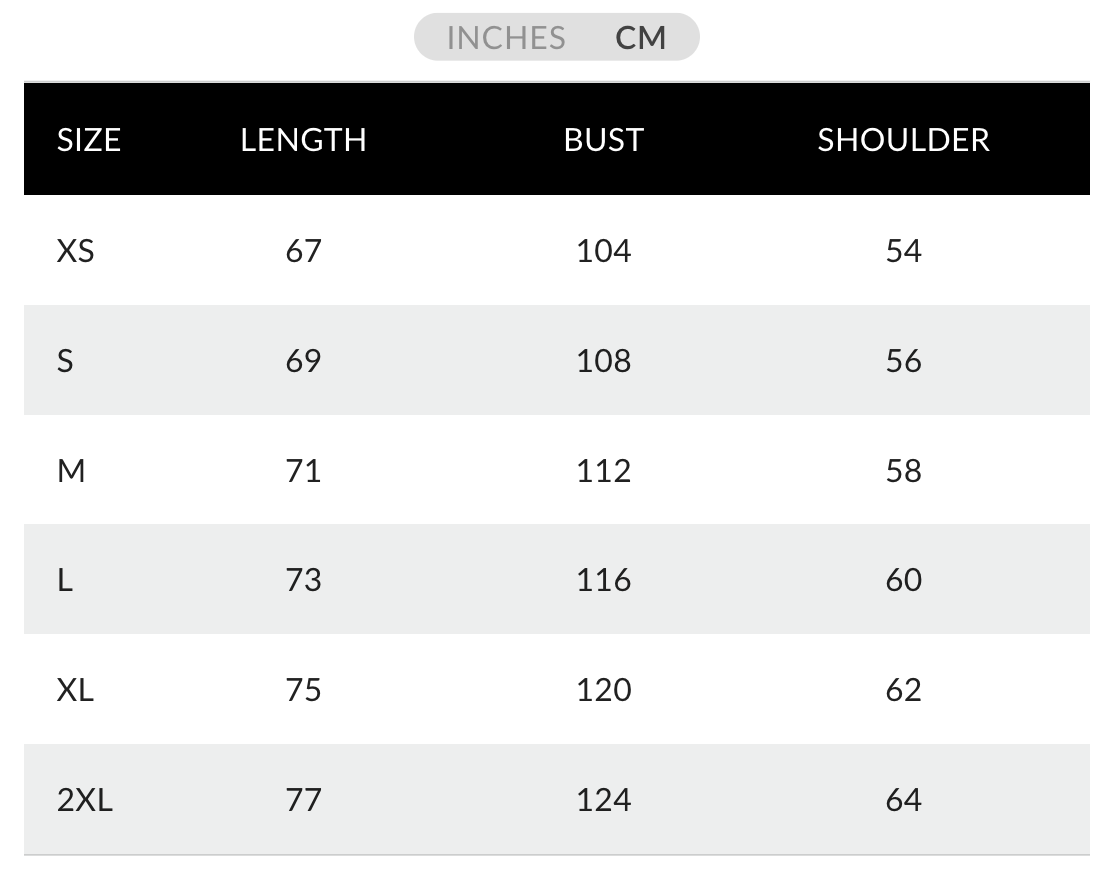This screenshot has width=1116, height=870.
Task: Select the XL size row label
Action: 75,690
